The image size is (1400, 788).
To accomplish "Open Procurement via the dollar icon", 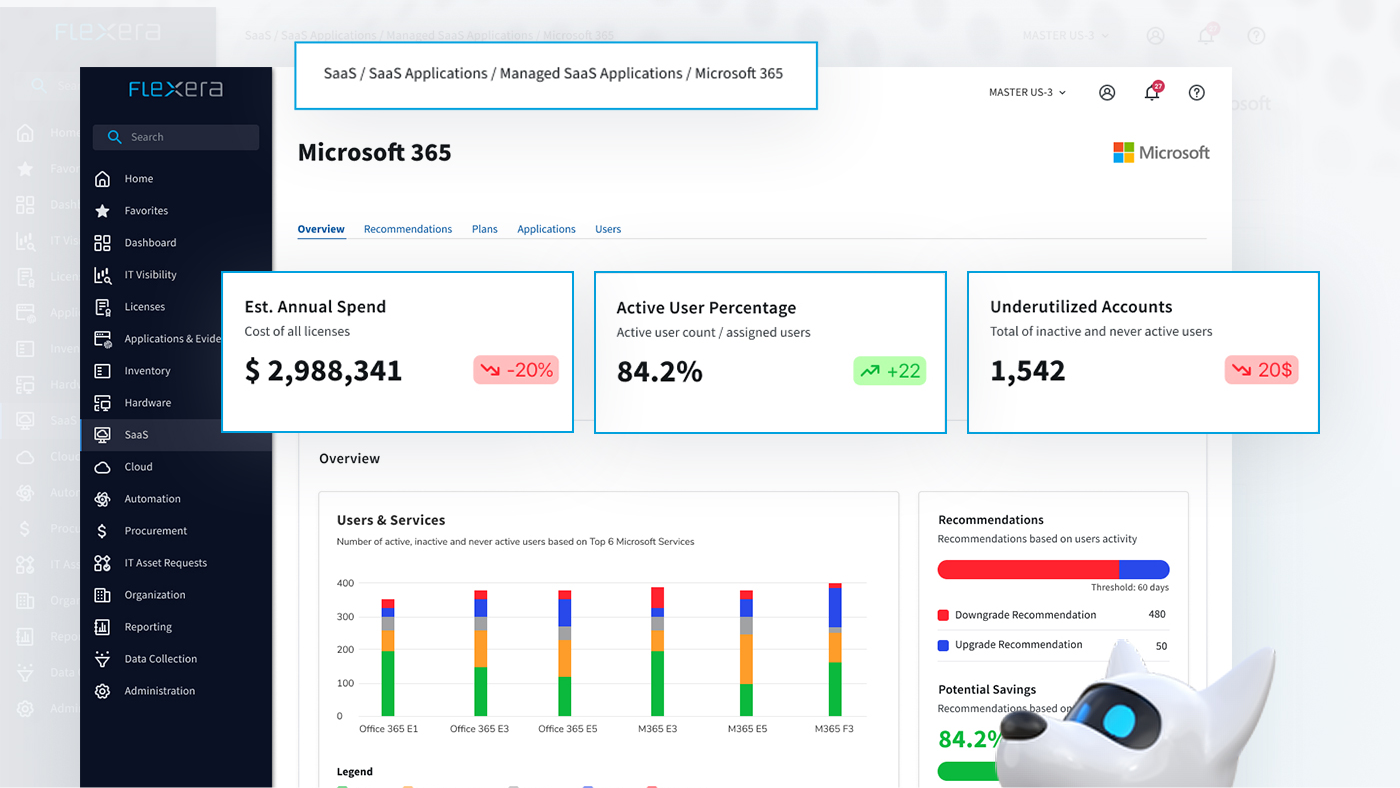I will pos(102,531).
